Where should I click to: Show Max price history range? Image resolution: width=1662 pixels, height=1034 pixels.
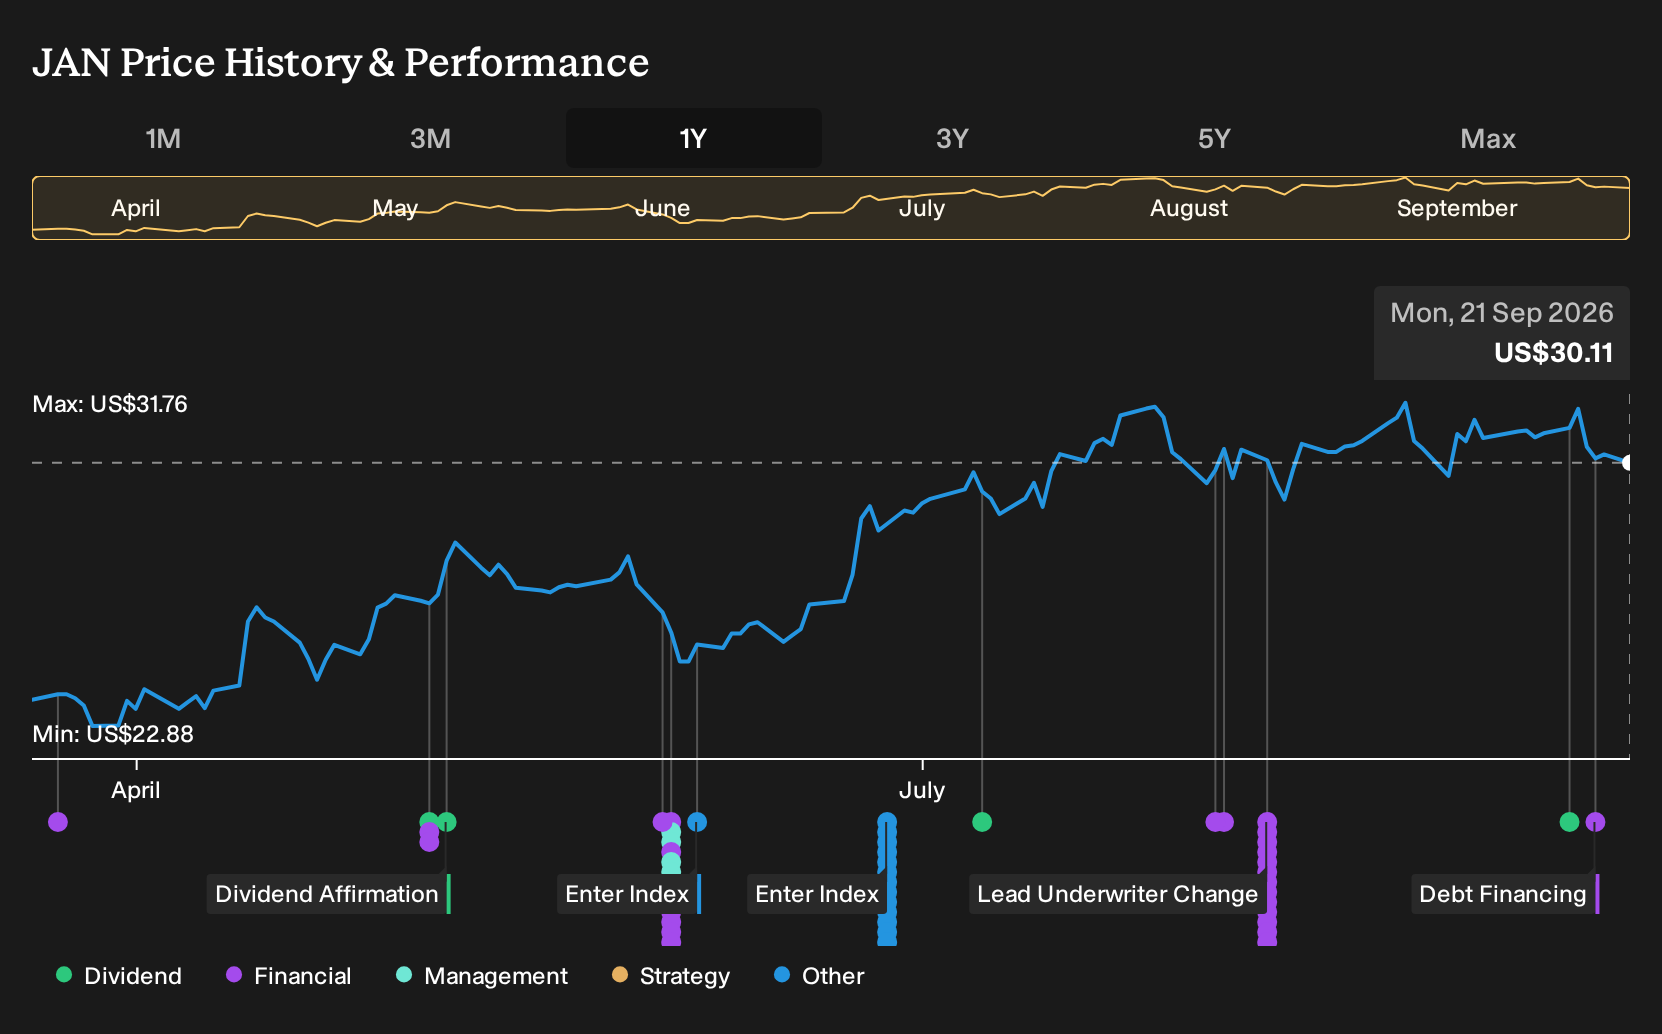(x=1488, y=139)
